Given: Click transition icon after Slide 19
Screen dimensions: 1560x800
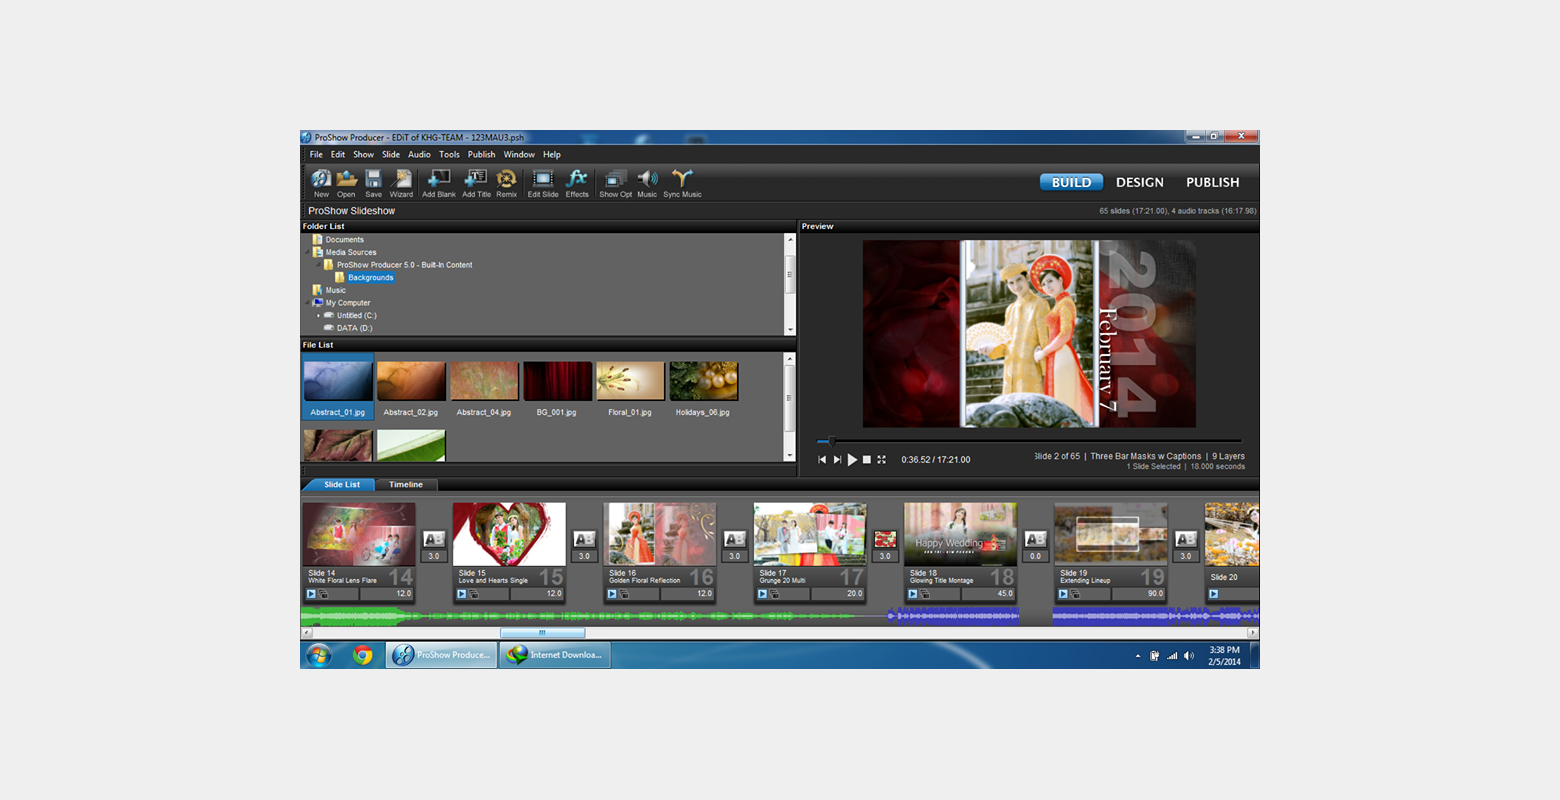Looking at the screenshot, I should pos(1186,539).
